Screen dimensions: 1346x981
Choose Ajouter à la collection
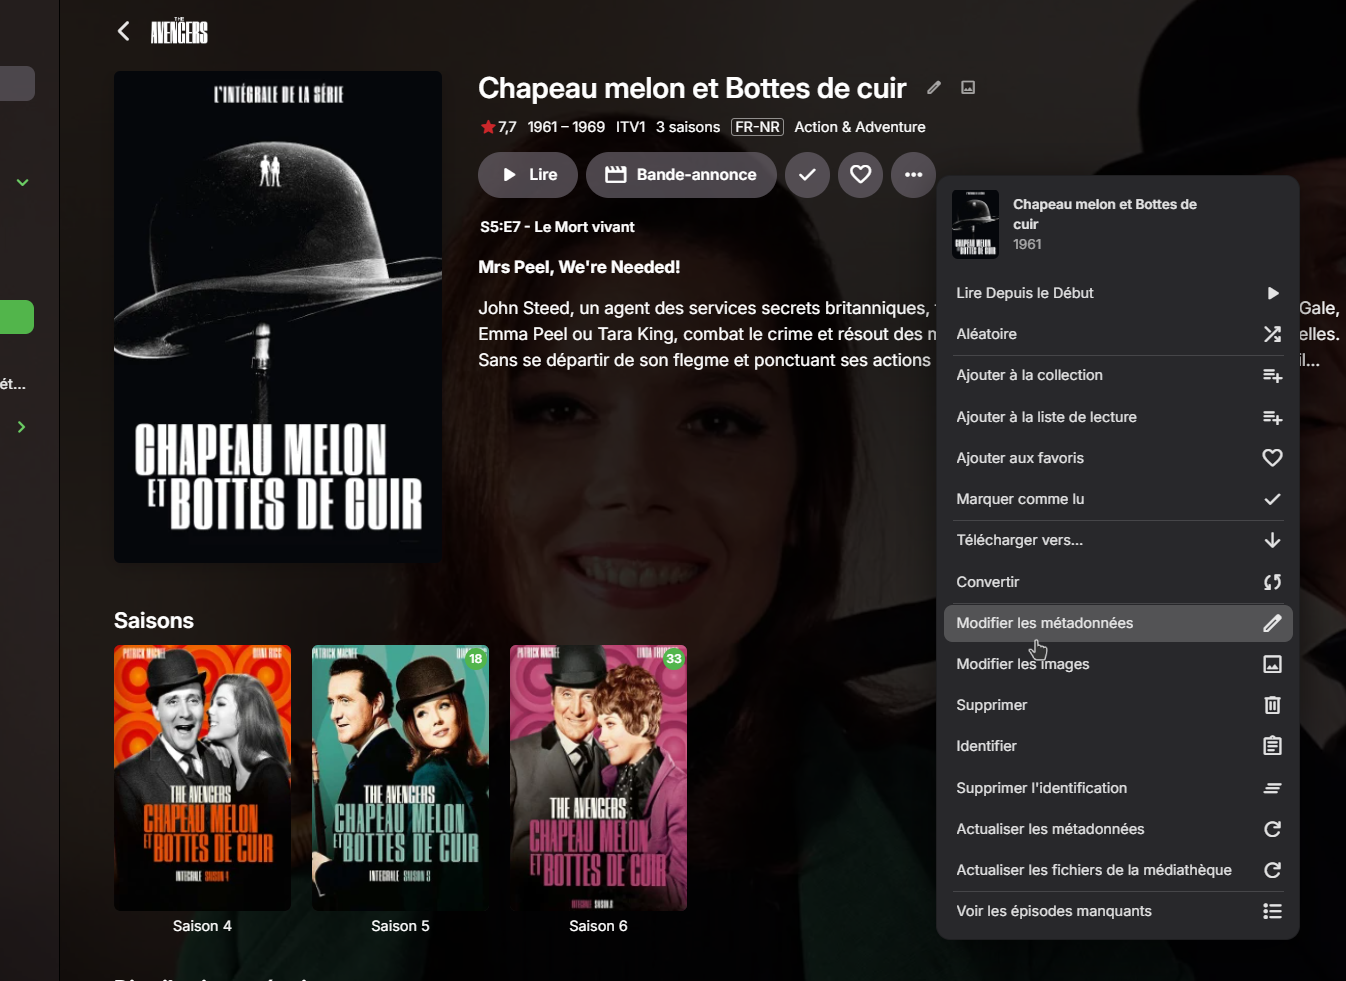pyautogui.click(x=1118, y=375)
